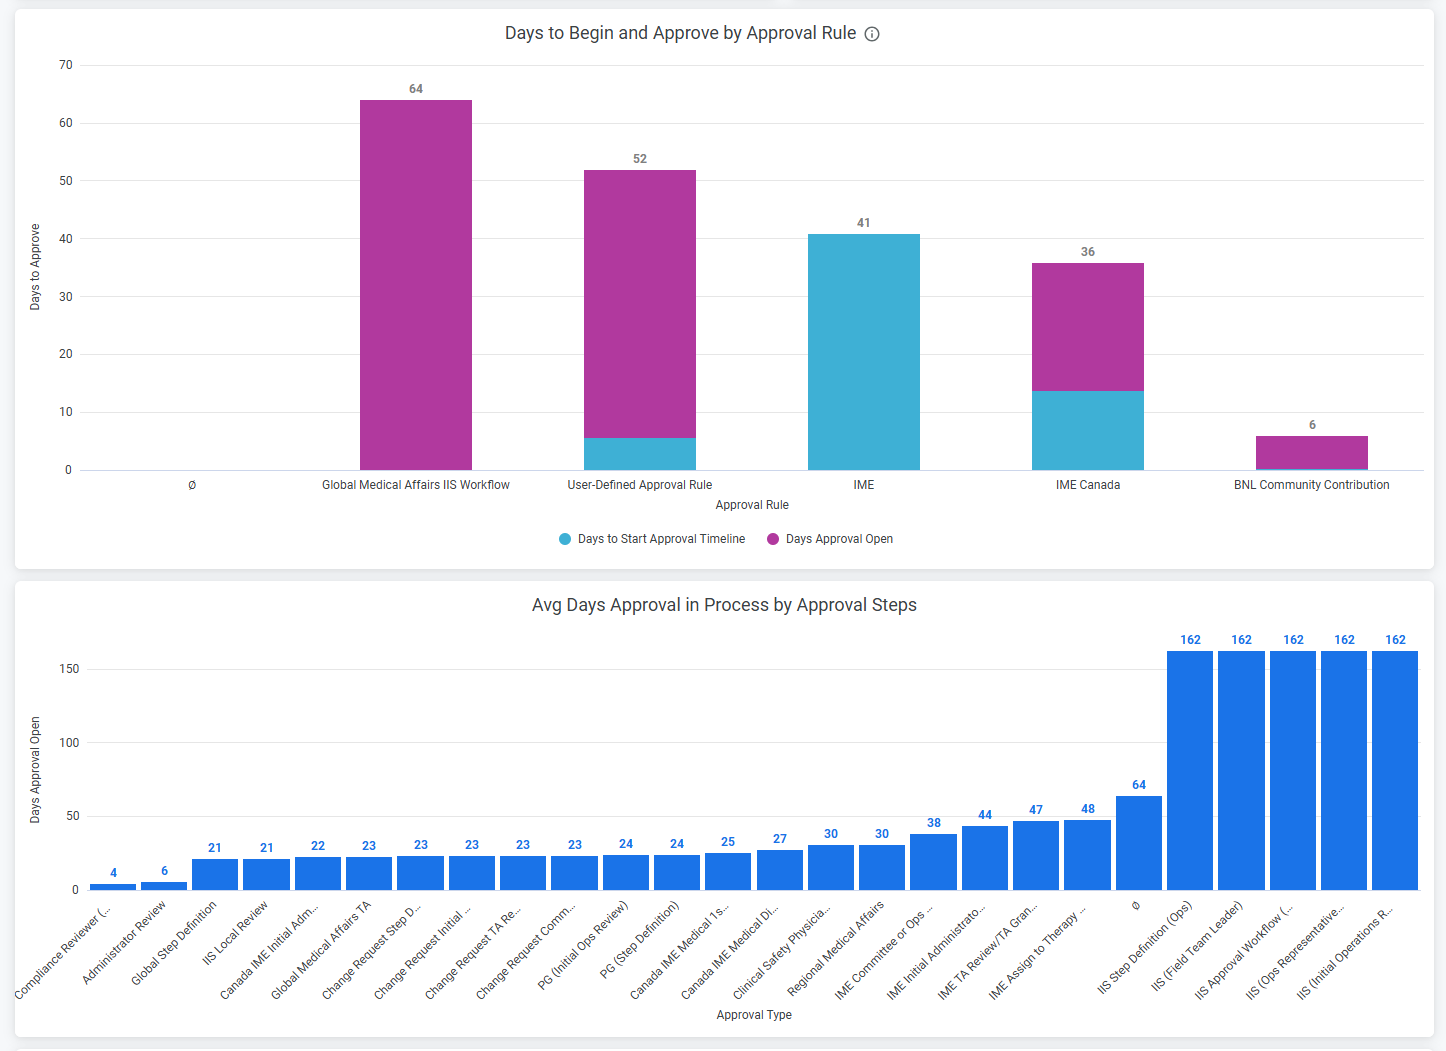Image resolution: width=1446 pixels, height=1051 pixels.
Task: Select the IIS (Ops Representative... bar
Action: pyautogui.click(x=1344, y=770)
